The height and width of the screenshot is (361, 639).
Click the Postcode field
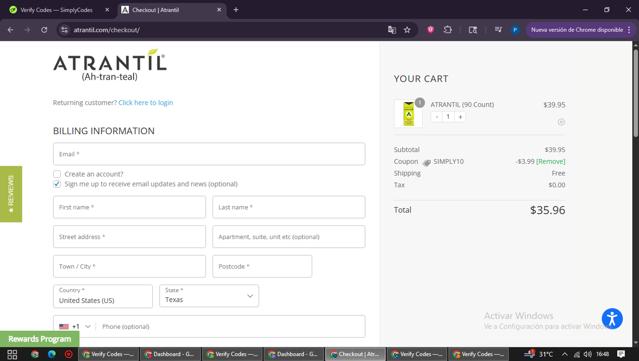pos(262,266)
